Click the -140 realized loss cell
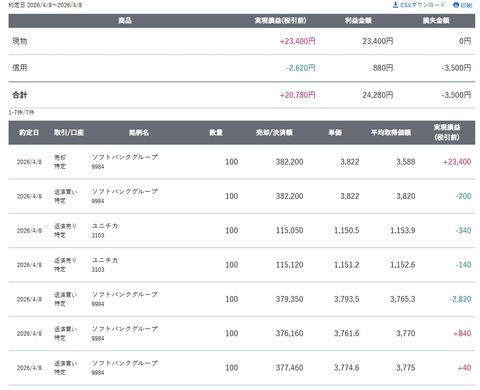This screenshot has width=480, height=390. [x=463, y=265]
